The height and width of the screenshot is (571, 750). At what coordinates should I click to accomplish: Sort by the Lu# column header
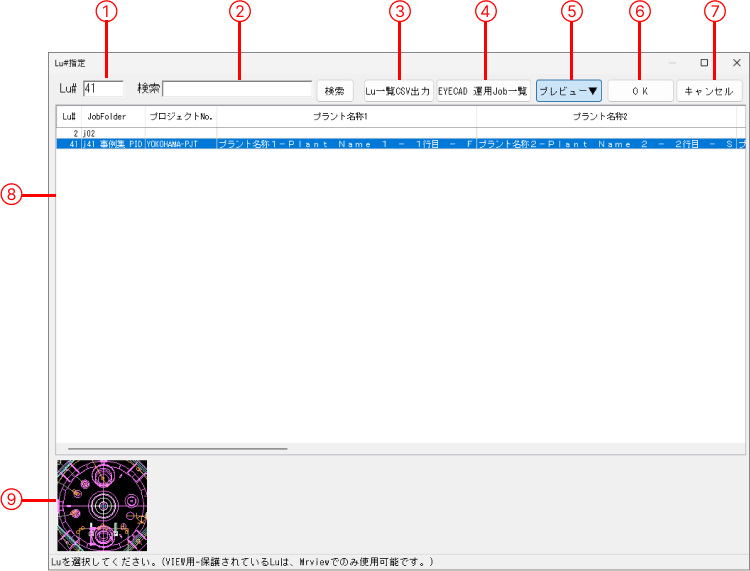pos(69,117)
